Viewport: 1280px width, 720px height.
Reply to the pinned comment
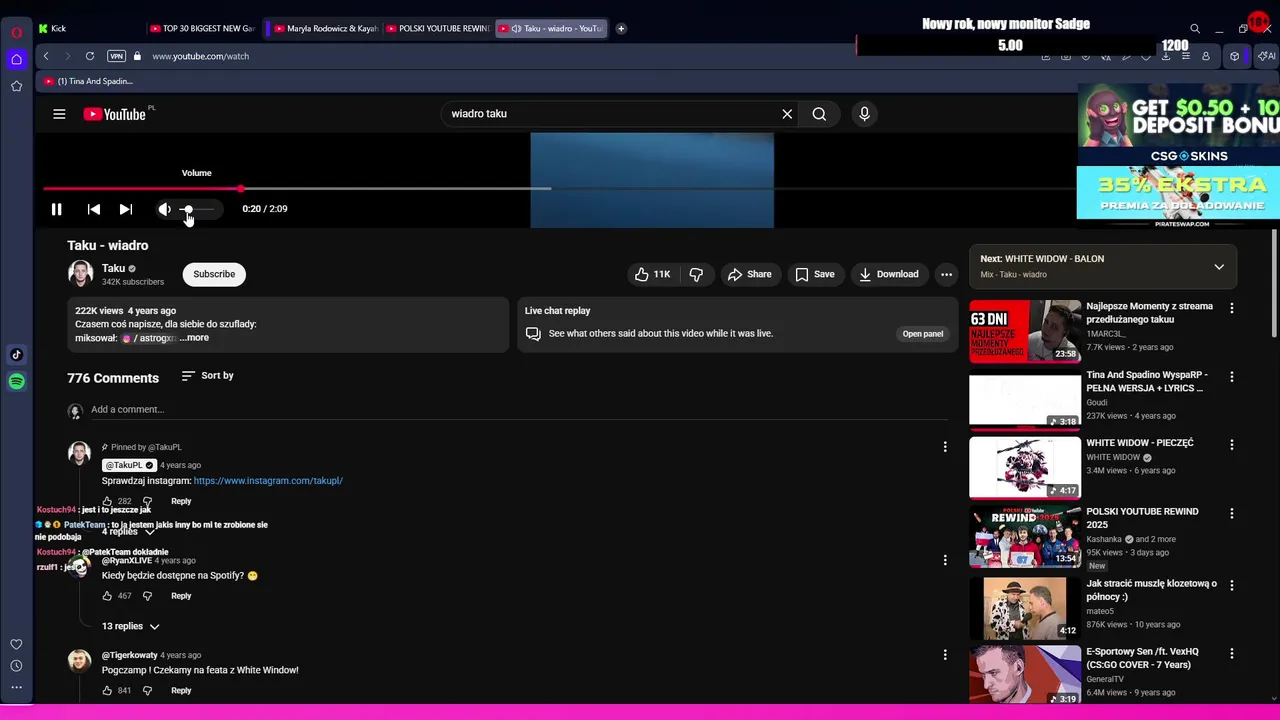click(x=181, y=501)
